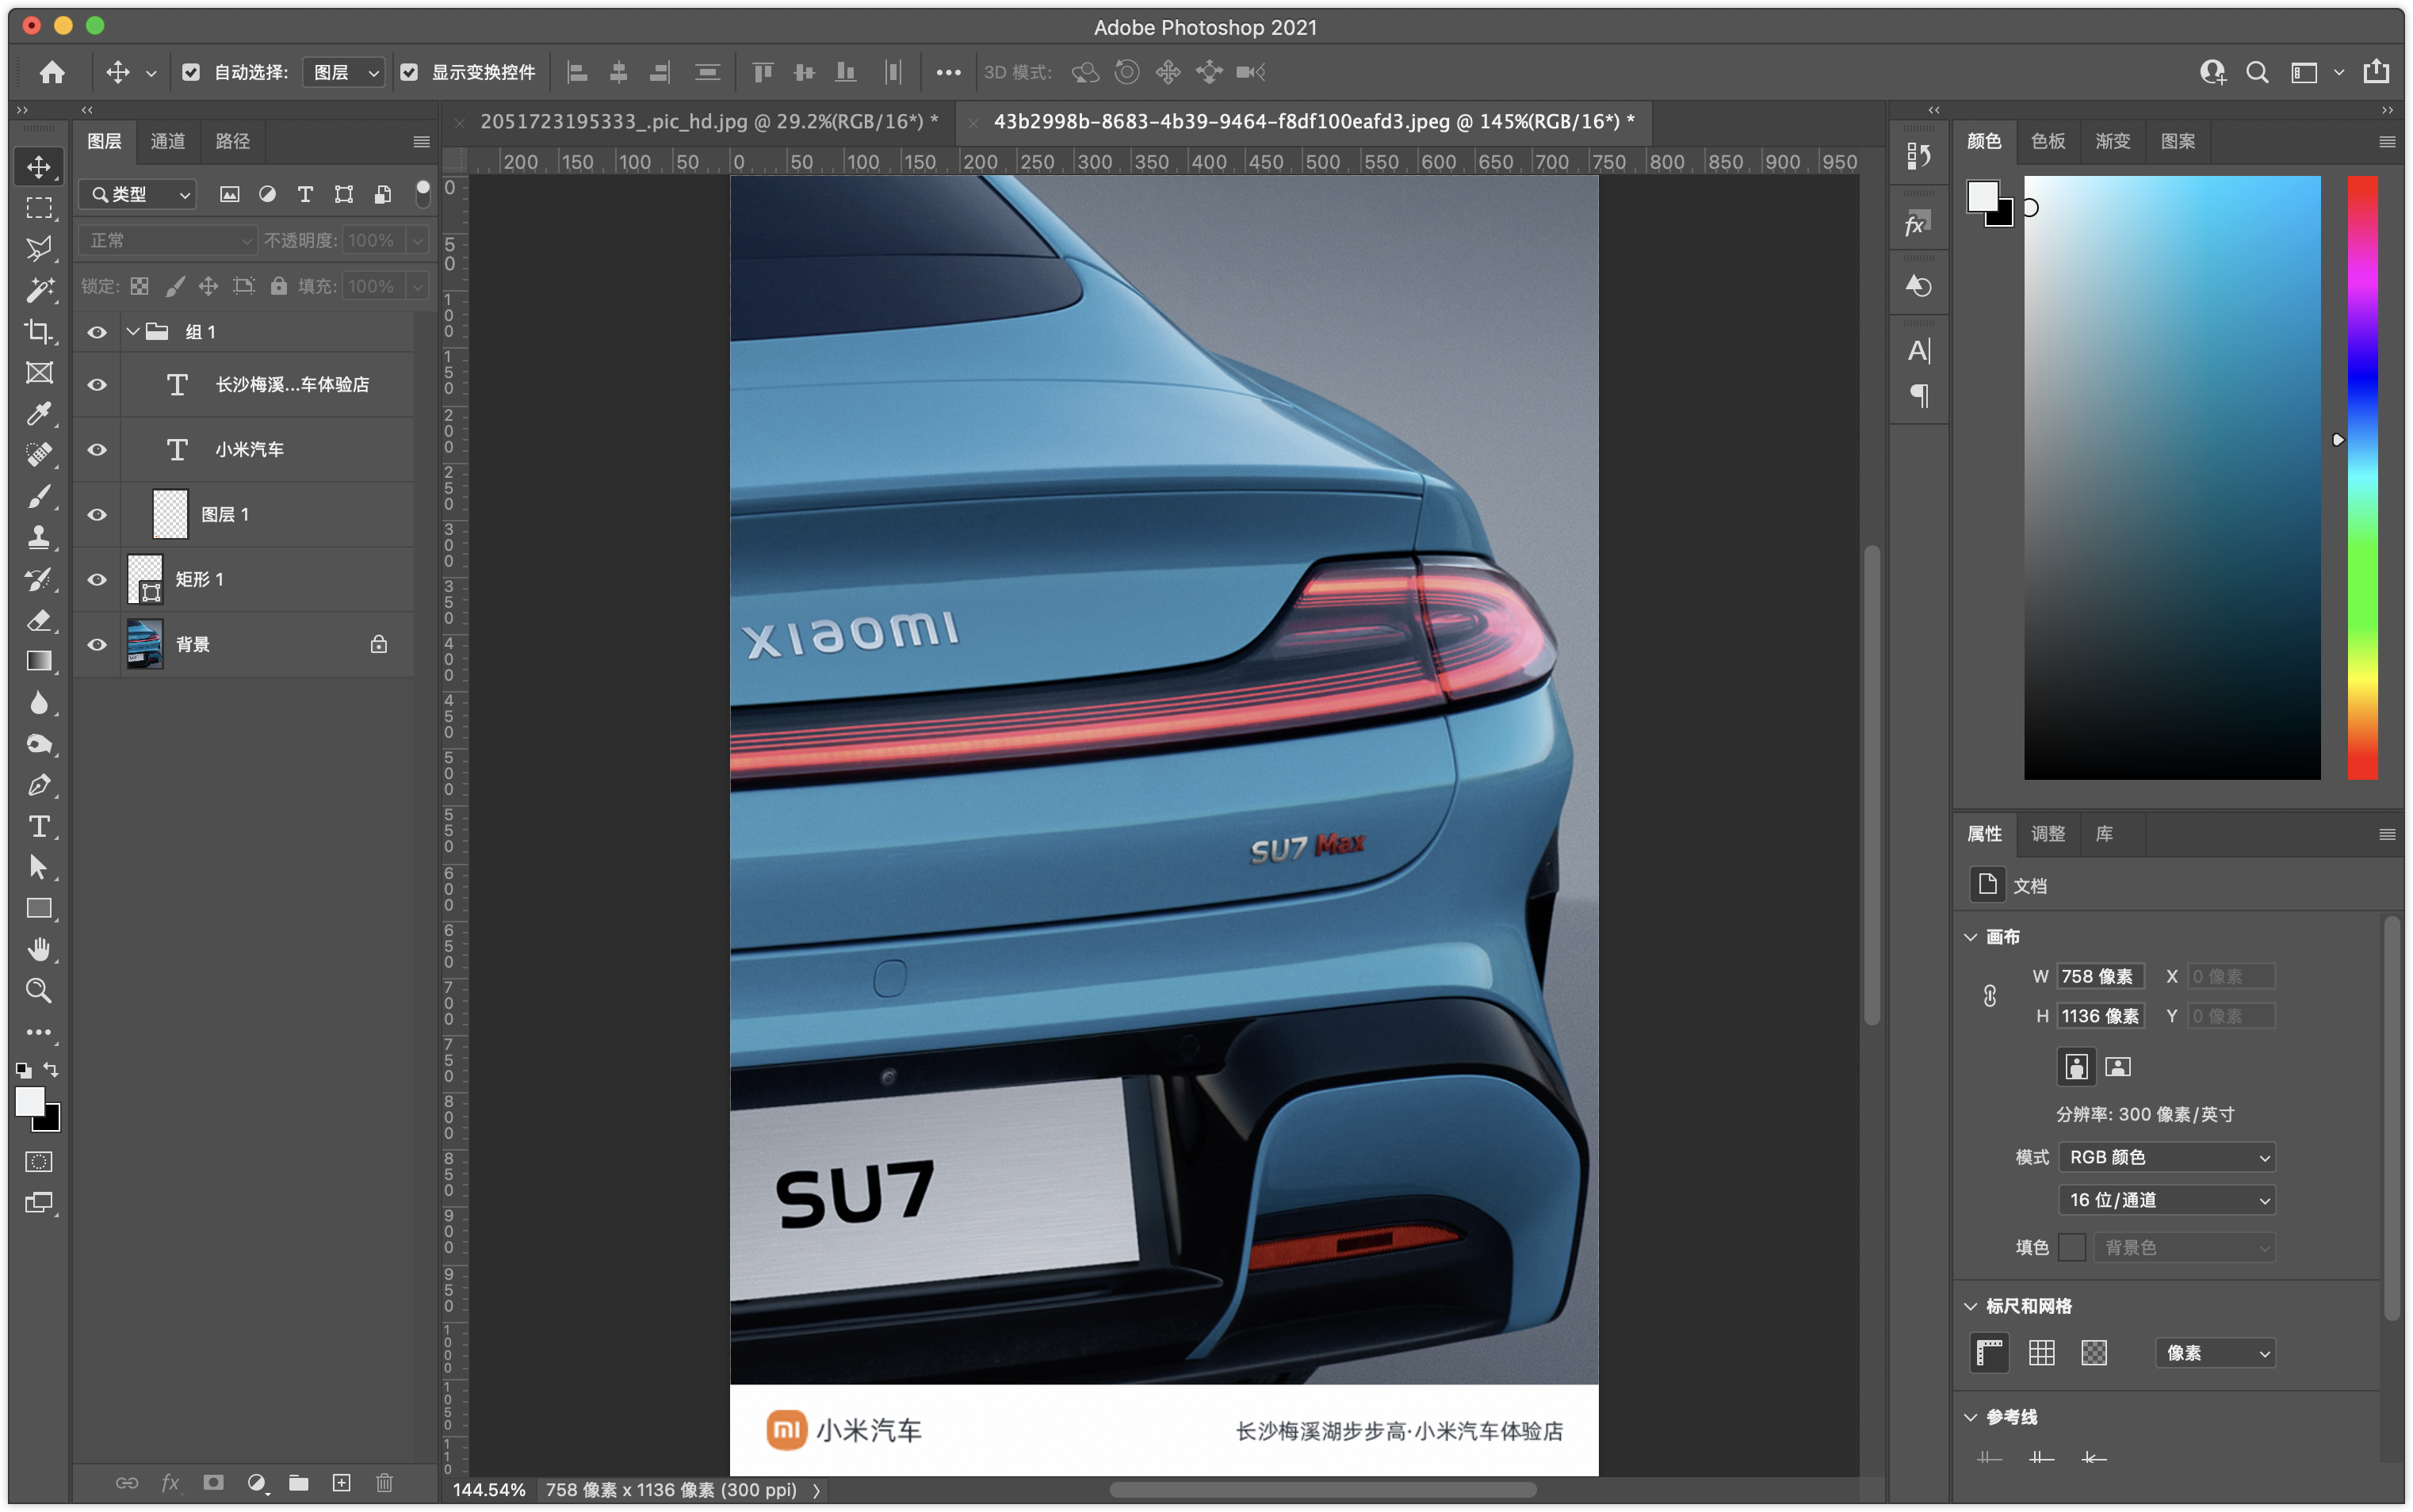The height and width of the screenshot is (1512, 2413).
Task: Open the search icon at top right
Action: click(x=2257, y=72)
